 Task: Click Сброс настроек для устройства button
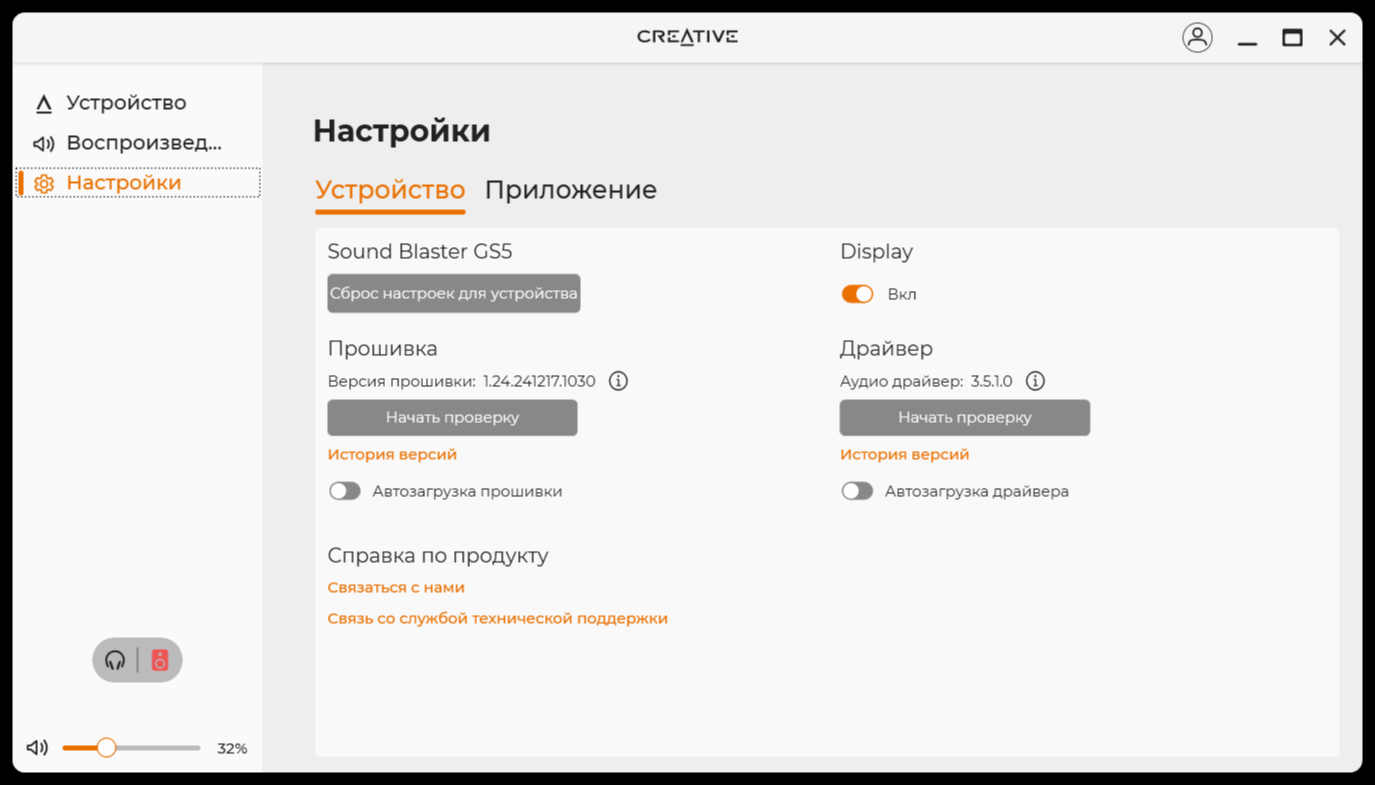454,294
